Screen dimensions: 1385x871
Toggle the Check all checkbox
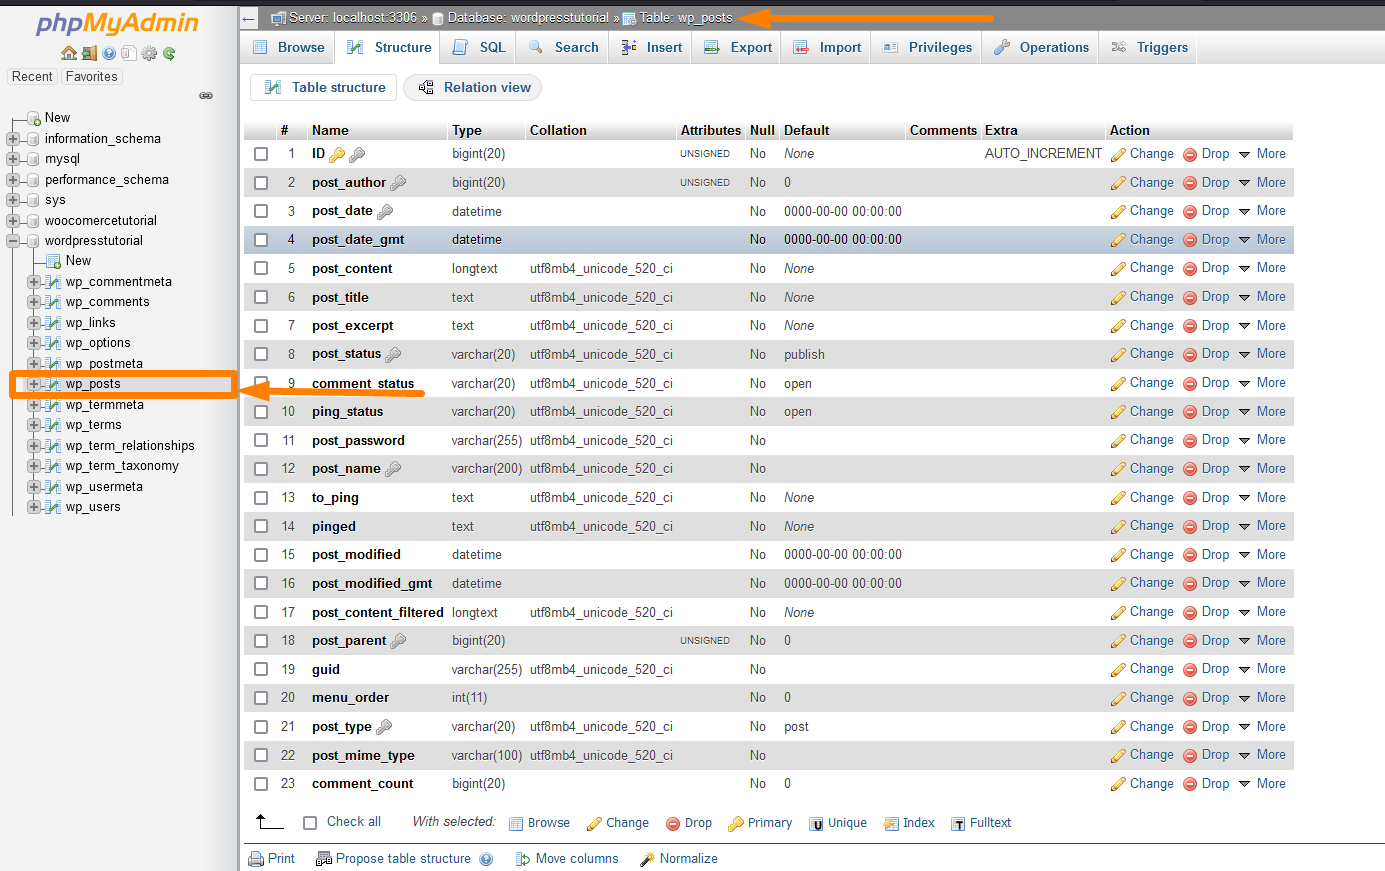pyautogui.click(x=310, y=822)
